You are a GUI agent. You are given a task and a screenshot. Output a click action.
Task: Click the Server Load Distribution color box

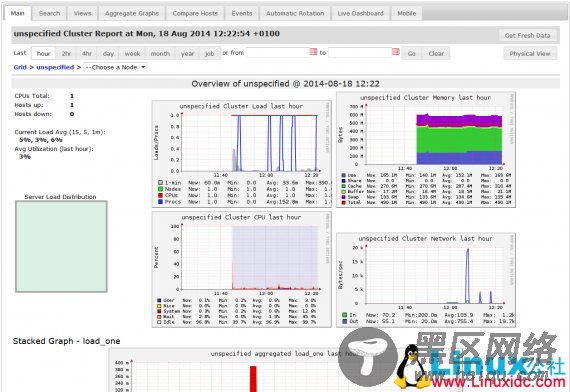point(61,247)
